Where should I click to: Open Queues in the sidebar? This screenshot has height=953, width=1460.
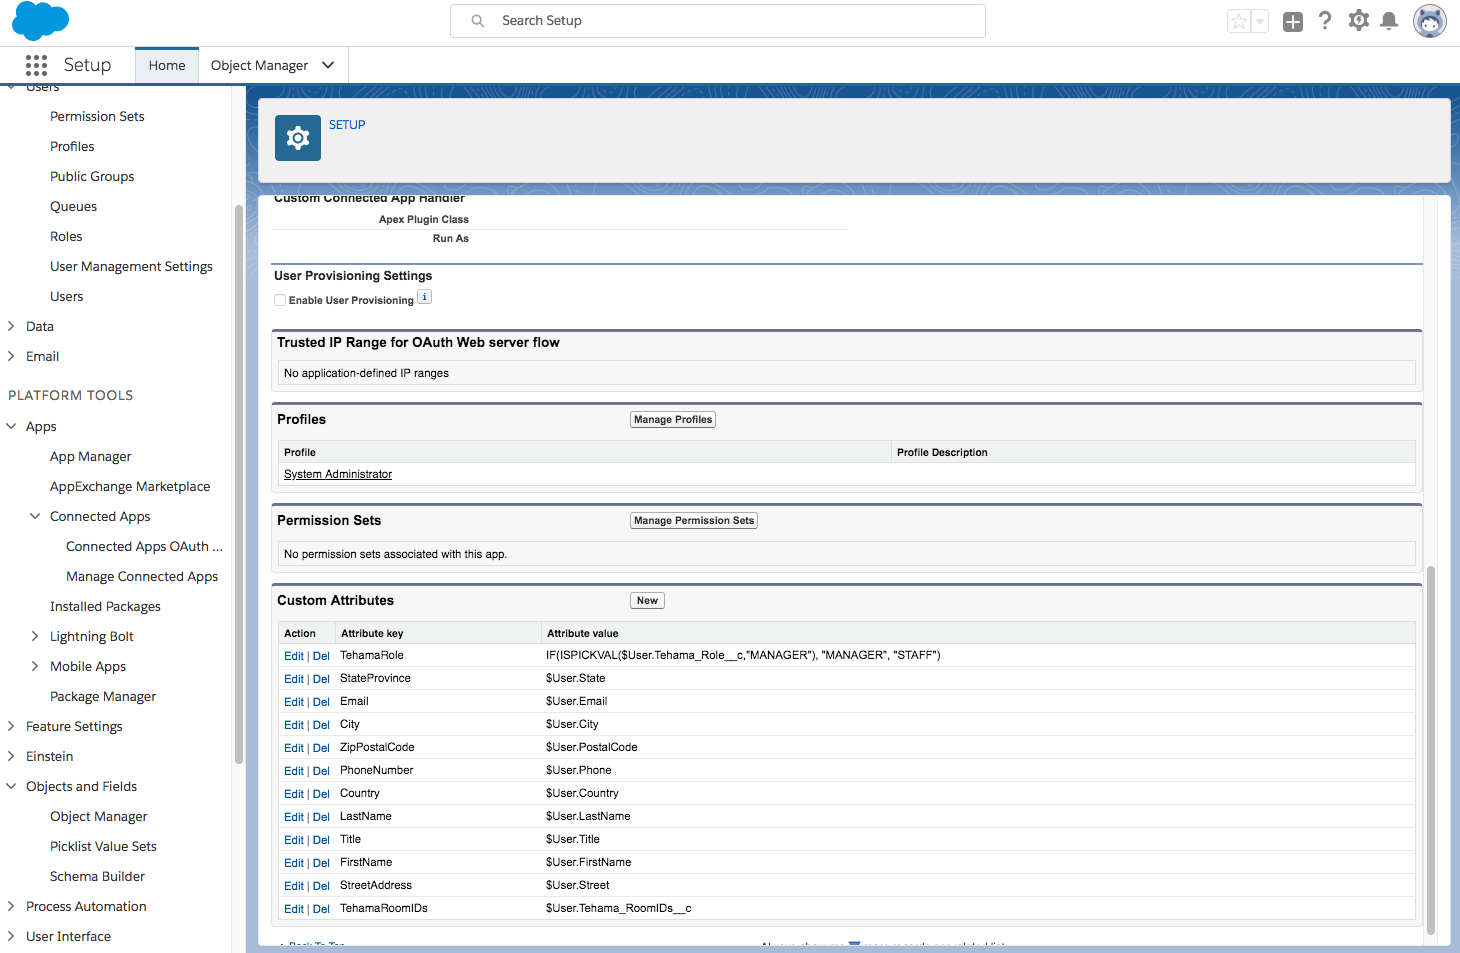[73, 206]
